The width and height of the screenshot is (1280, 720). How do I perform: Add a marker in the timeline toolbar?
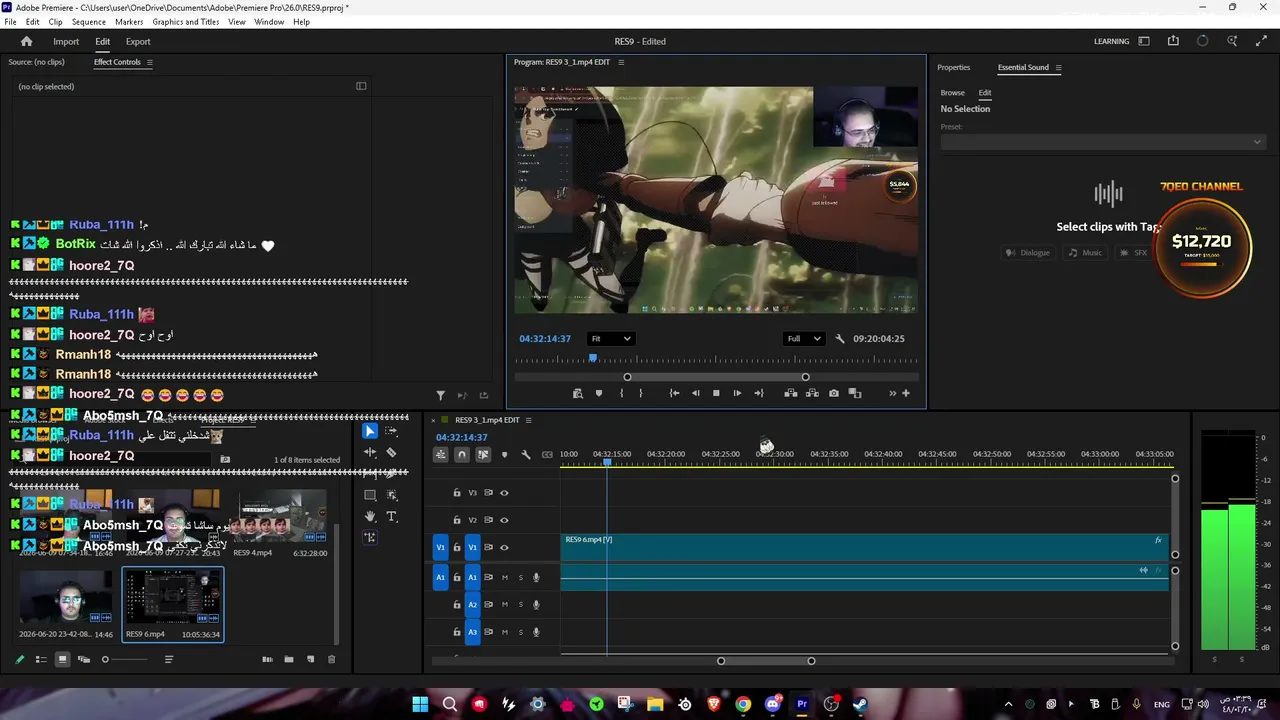pos(504,455)
